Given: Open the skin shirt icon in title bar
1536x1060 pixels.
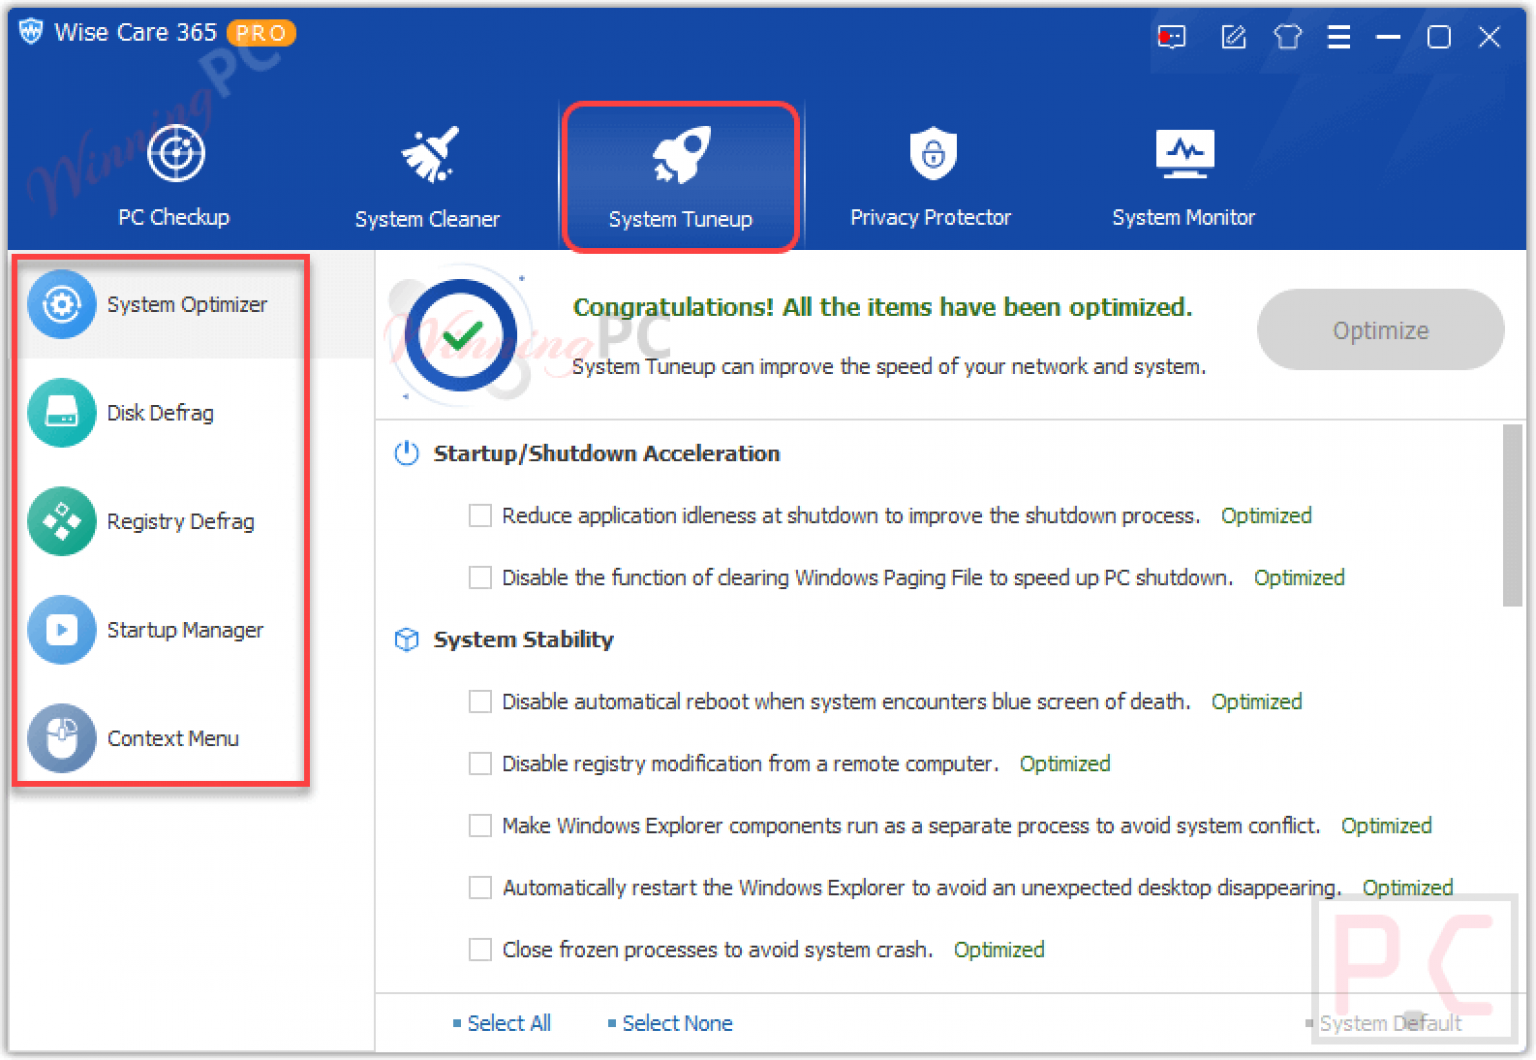Looking at the screenshot, I should pos(1288,38).
